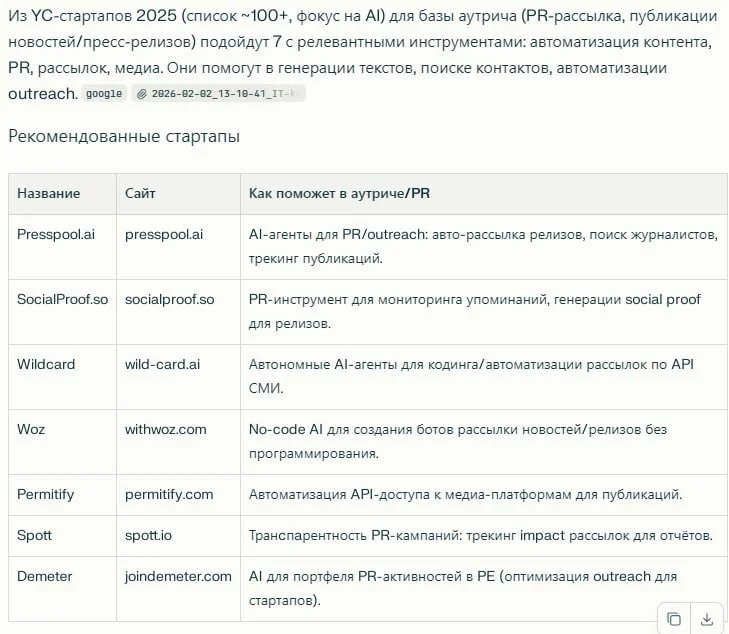Open the permitify.com site entry
The image size is (729, 634).
coord(169,494)
